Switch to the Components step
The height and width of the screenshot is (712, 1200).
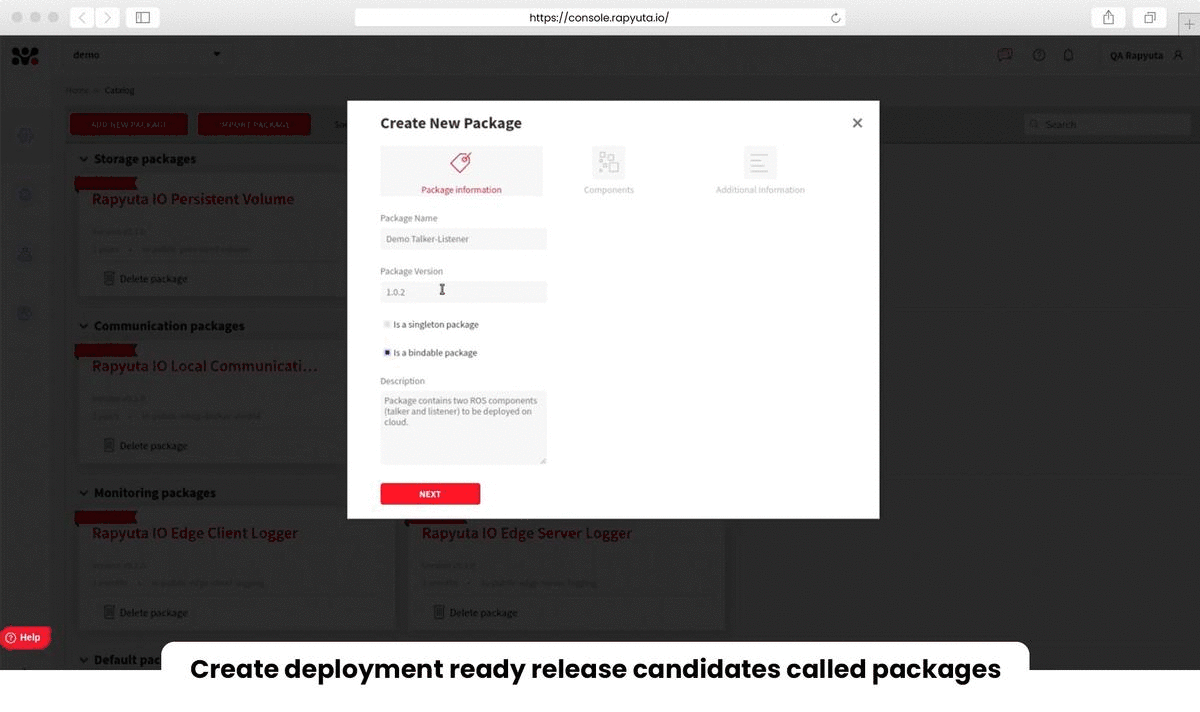608,171
